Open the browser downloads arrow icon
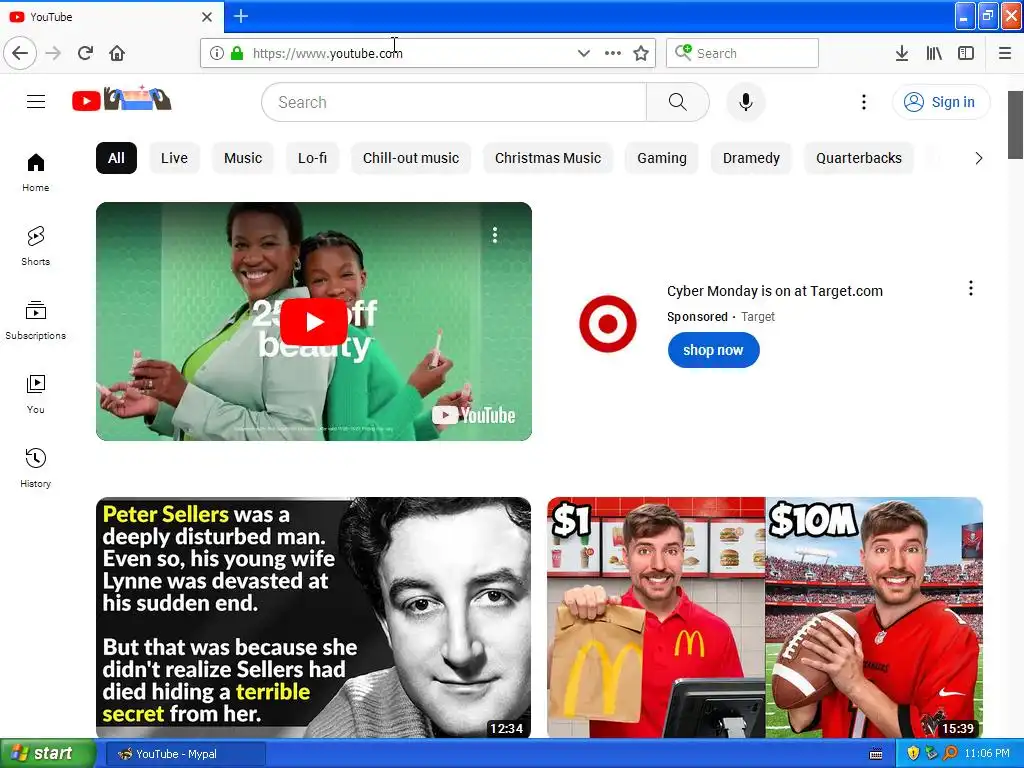Viewport: 1024px width, 768px height. (x=901, y=53)
